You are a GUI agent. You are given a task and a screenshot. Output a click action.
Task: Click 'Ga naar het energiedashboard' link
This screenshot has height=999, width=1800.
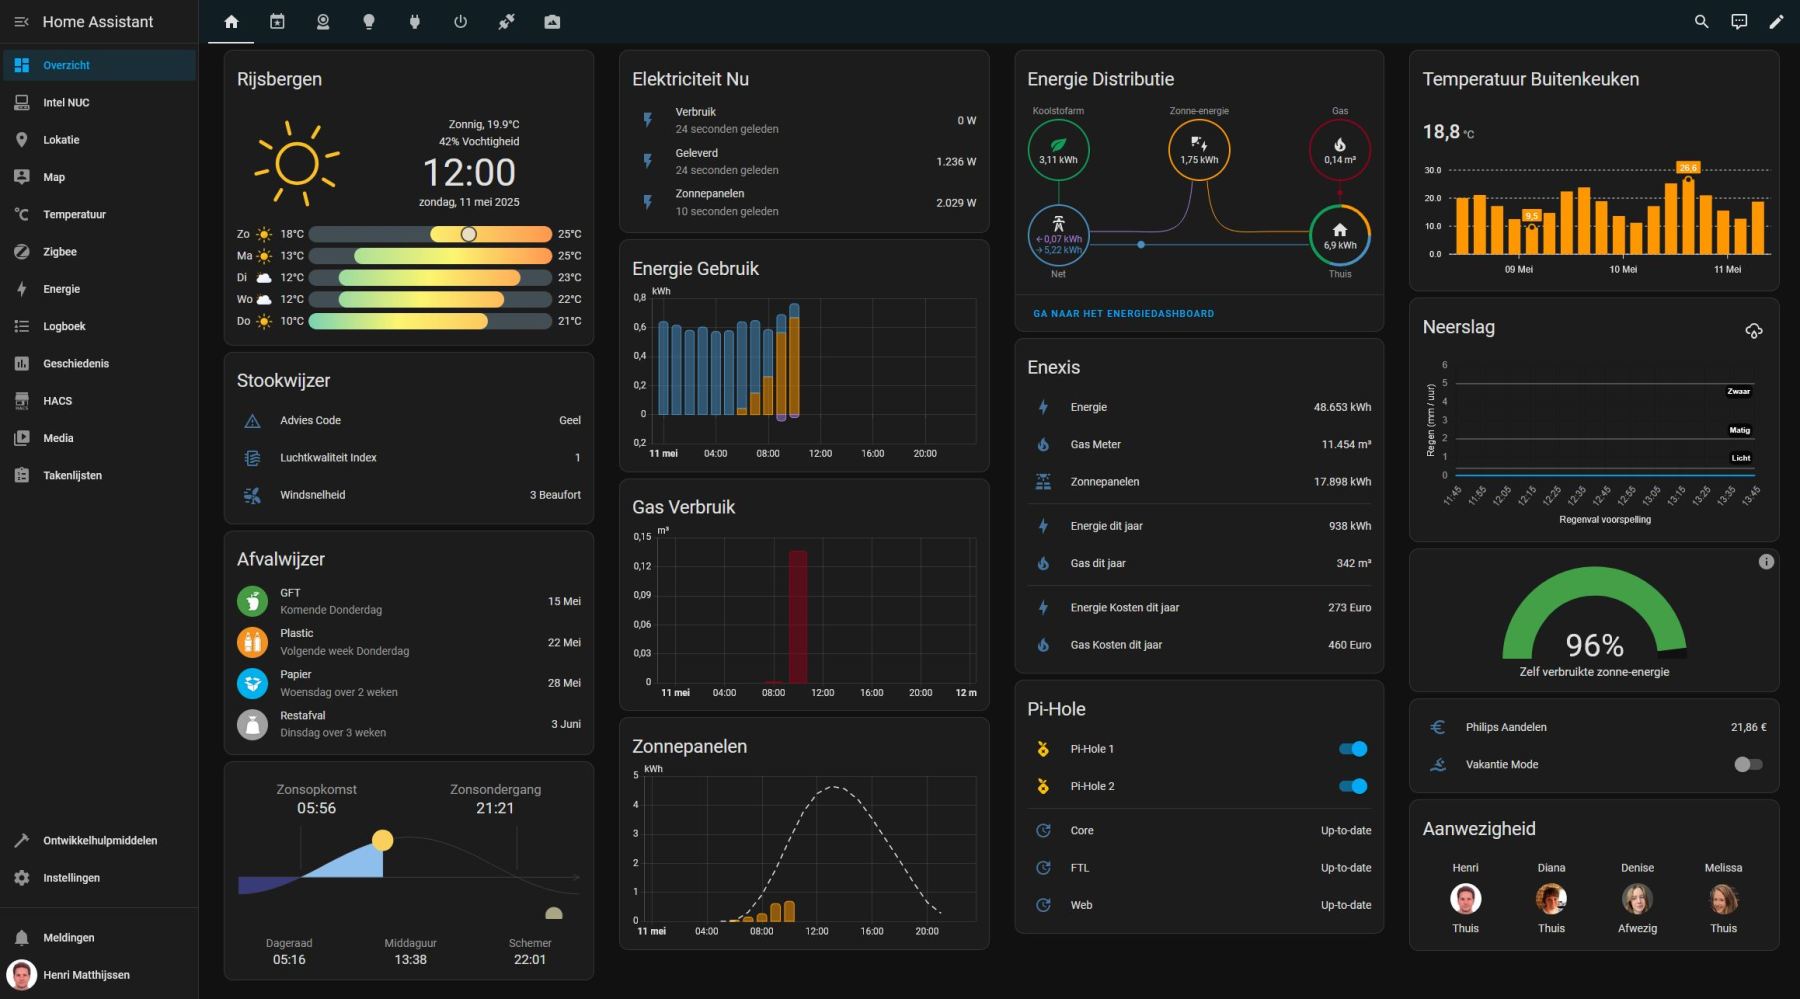[x=1123, y=314]
